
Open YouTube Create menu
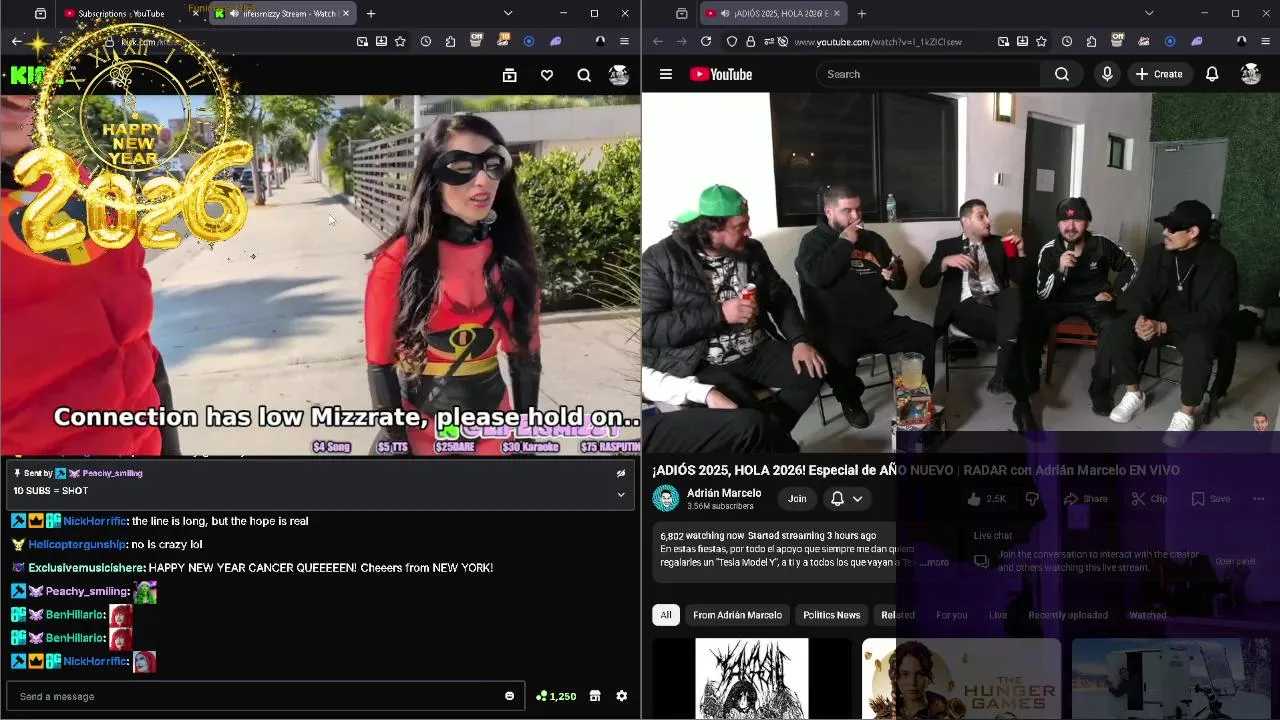[1159, 74]
